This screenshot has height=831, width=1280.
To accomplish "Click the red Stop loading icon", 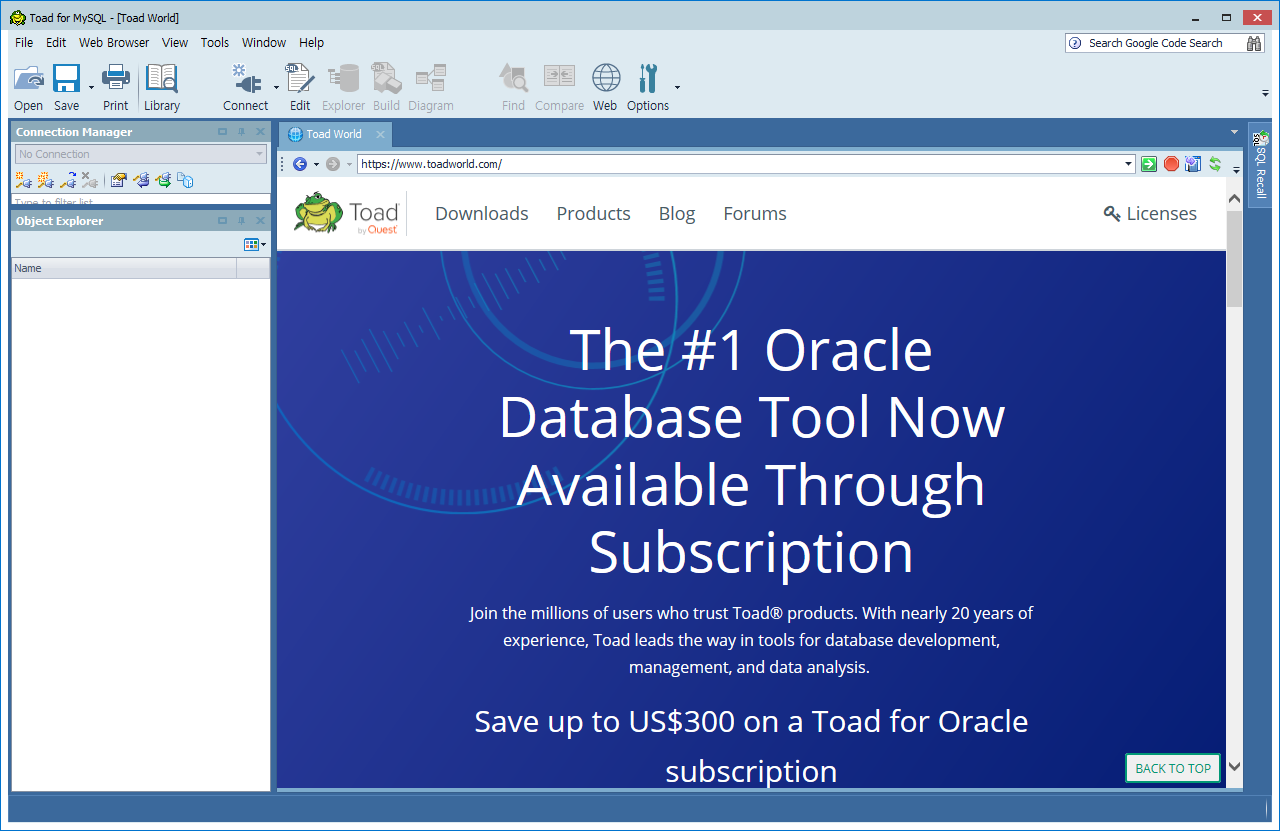I will 1171,164.
